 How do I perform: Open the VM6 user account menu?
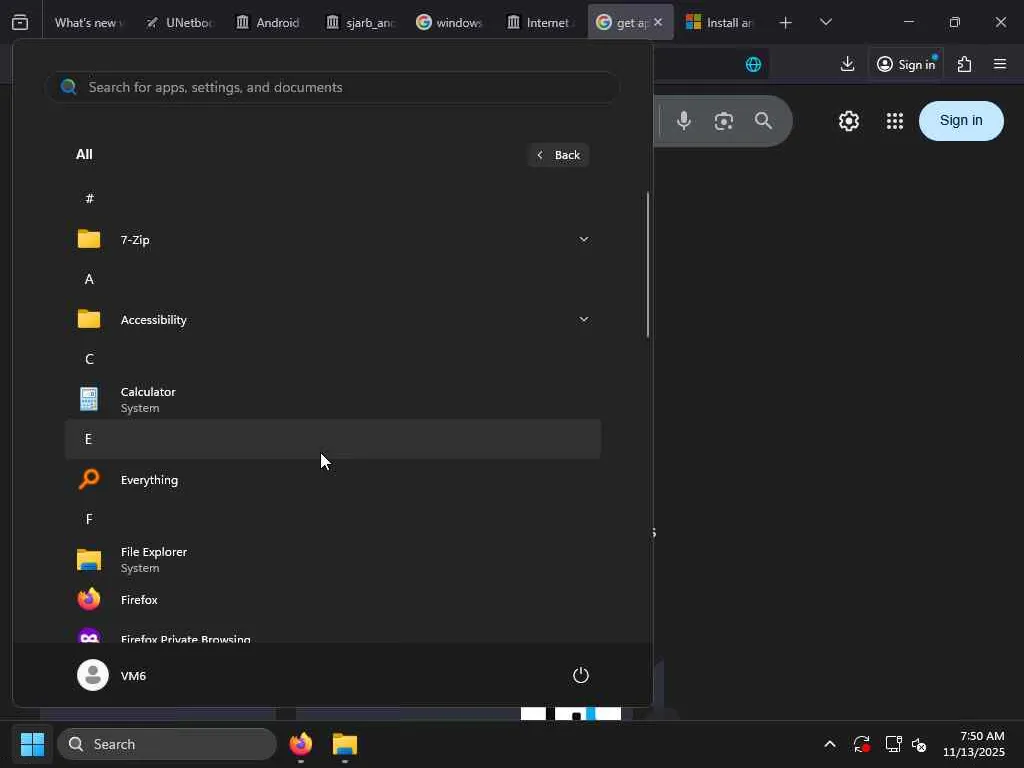[x=112, y=675]
